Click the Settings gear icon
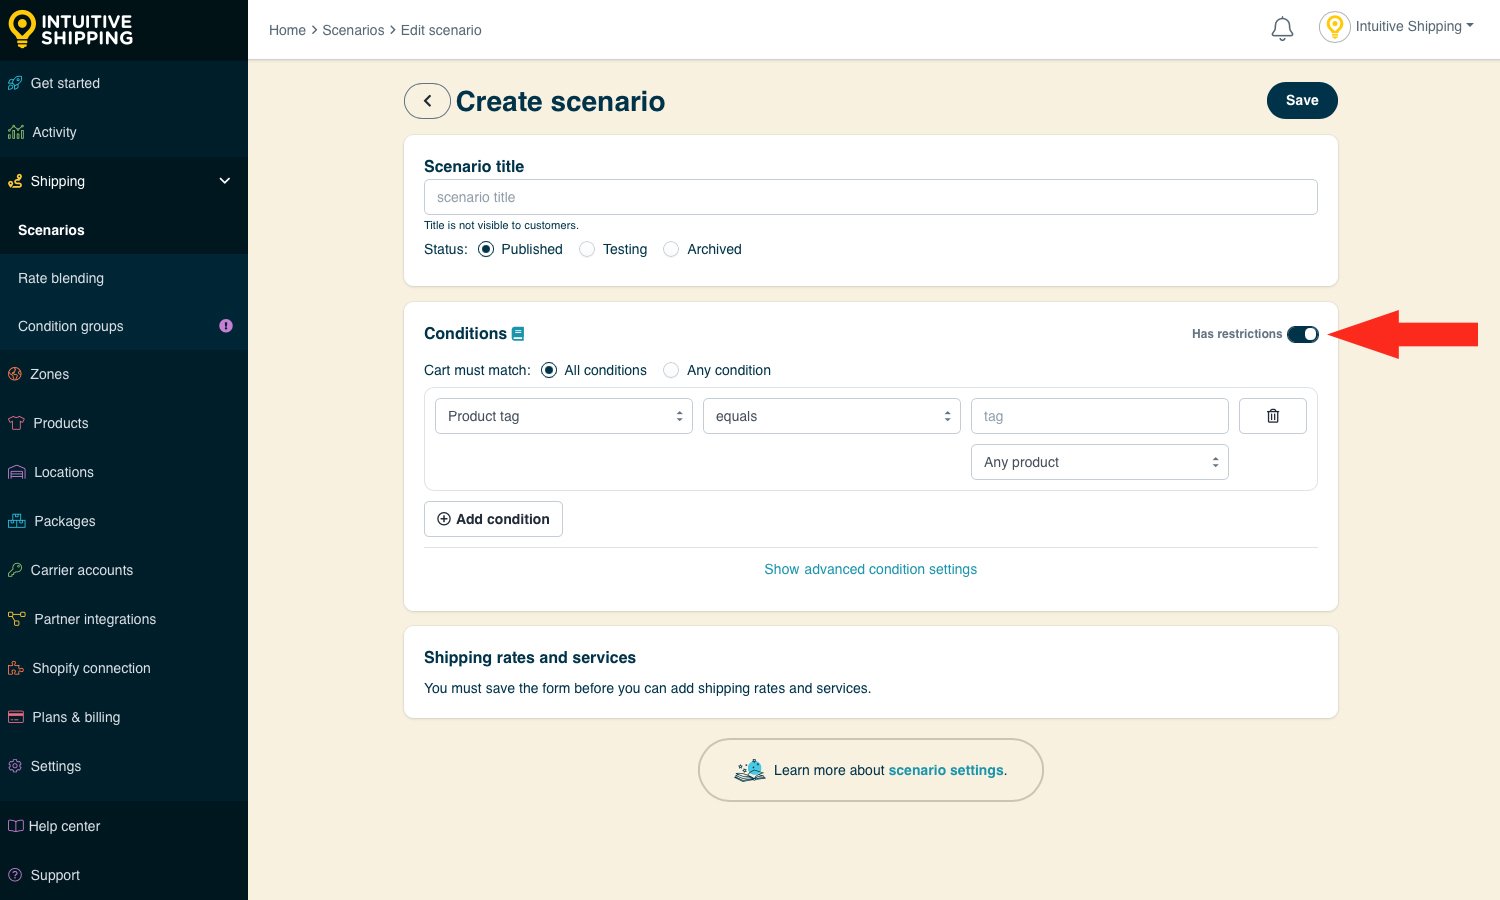1500x900 pixels. pyautogui.click(x=15, y=766)
